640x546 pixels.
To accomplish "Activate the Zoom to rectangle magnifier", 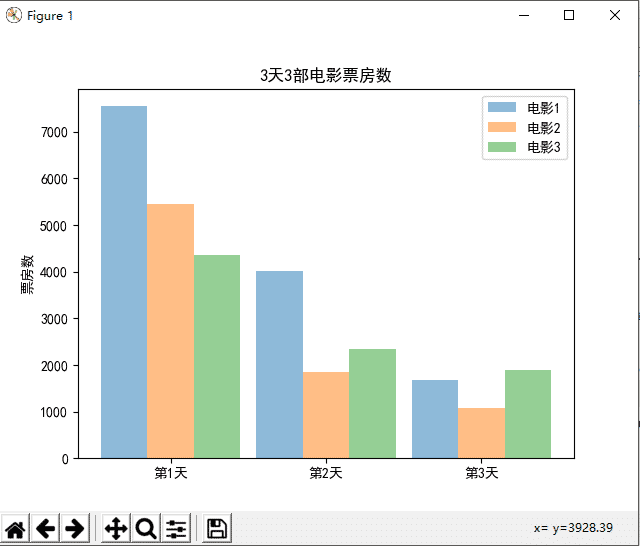I will [x=146, y=528].
